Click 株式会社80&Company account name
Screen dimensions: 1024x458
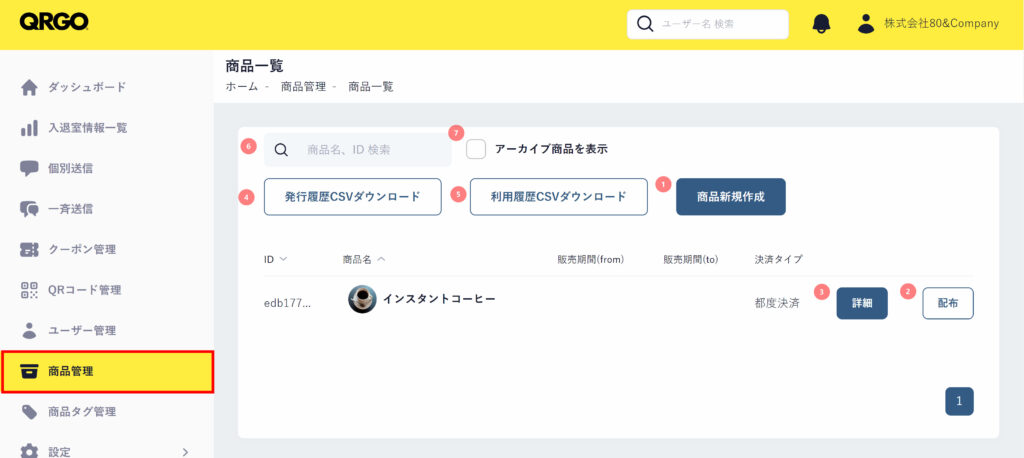point(941,24)
